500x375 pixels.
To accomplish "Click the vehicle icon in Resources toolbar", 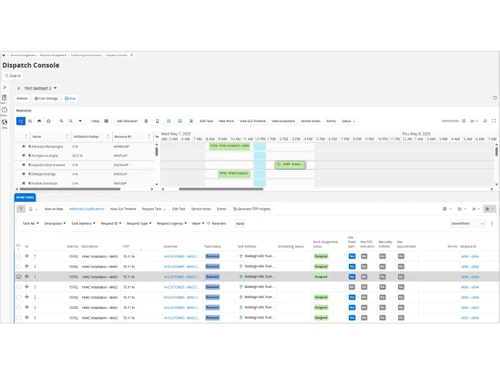I will click(39, 121).
